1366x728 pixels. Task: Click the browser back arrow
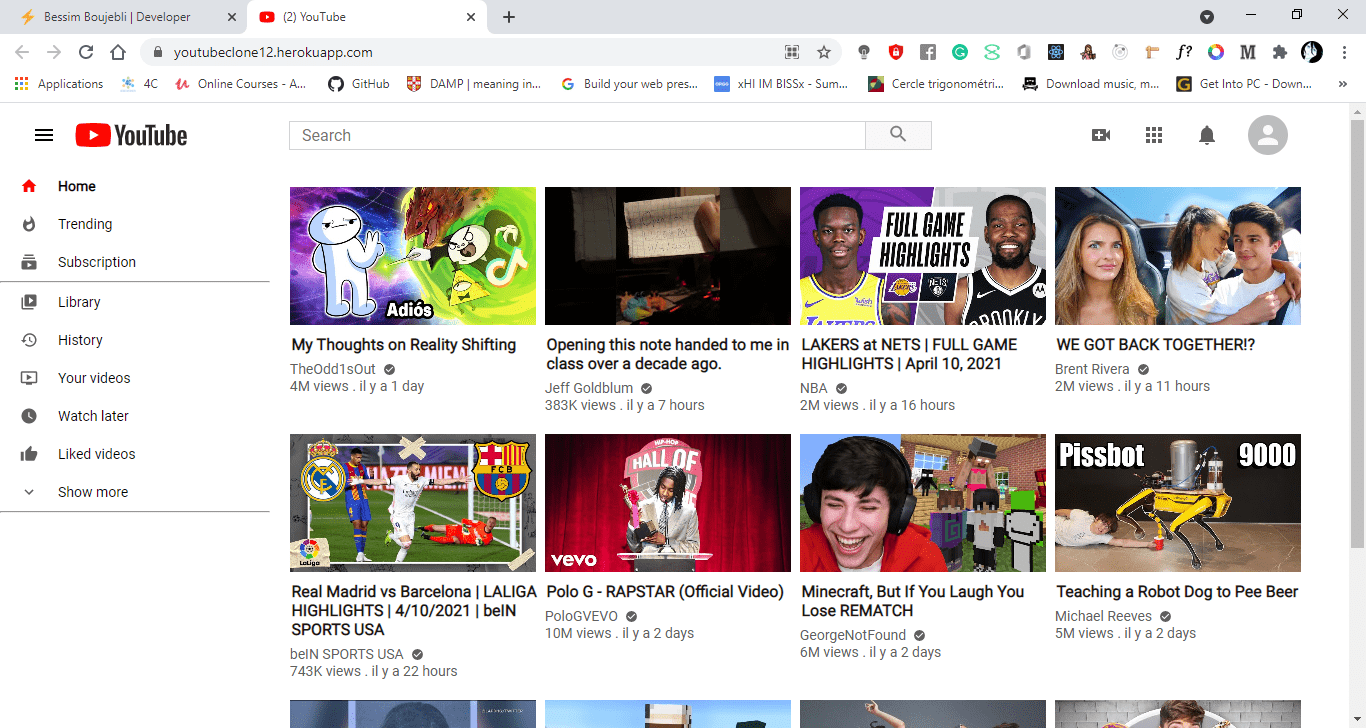tap(22, 52)
